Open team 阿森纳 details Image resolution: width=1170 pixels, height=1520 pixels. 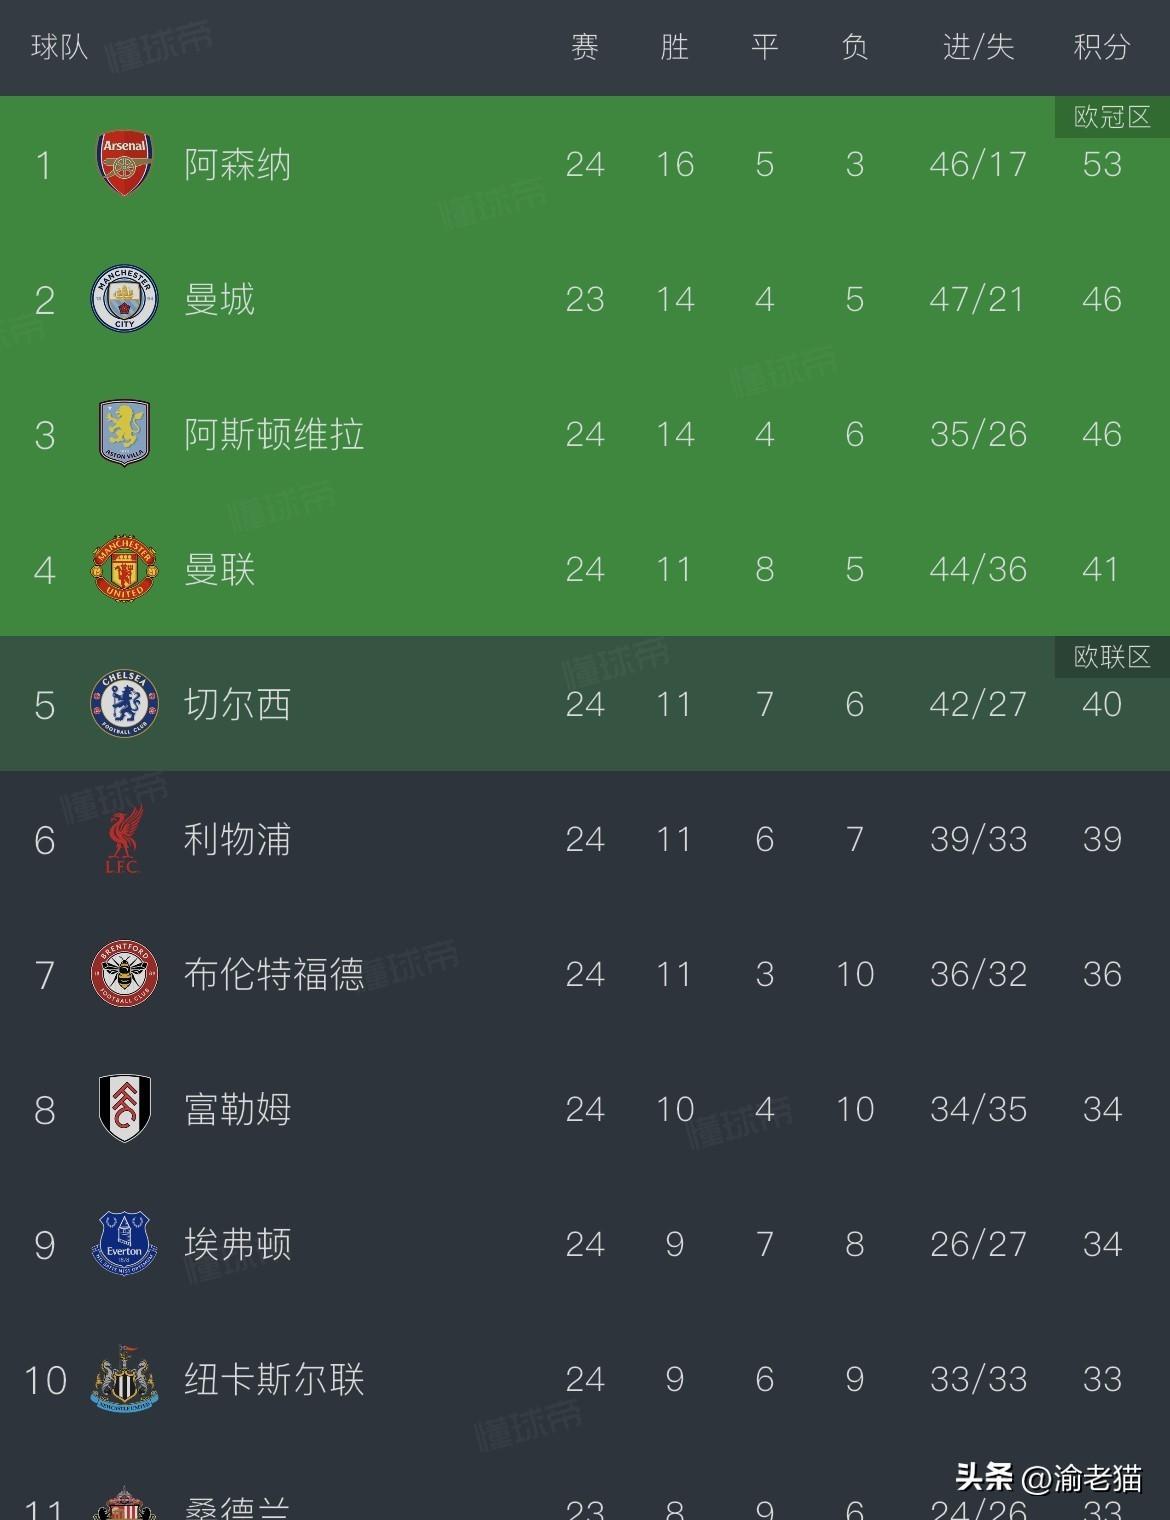tap(239, 164)
